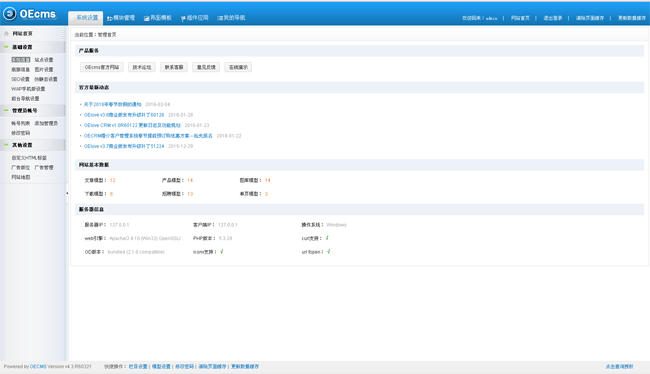The image size is (650, 374).
Task: Click 更新数据缓存 in the top header
Action: click(632, 18)
